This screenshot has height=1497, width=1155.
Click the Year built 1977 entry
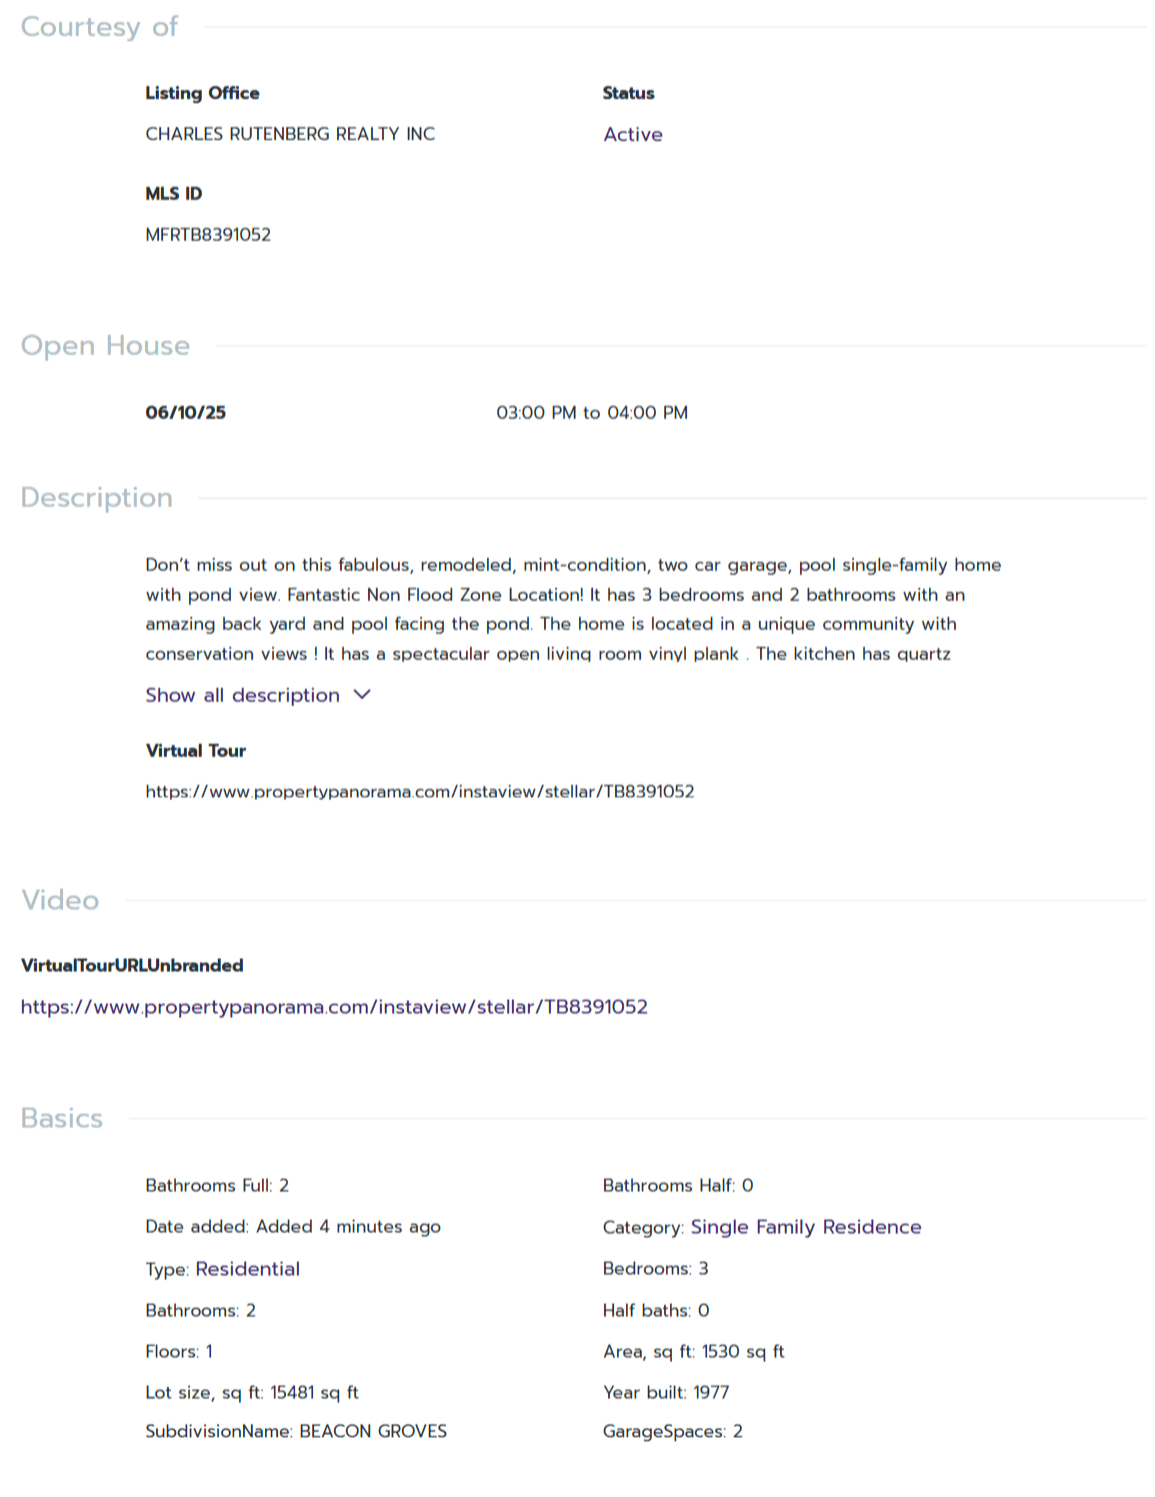(x=666, y=1392)
